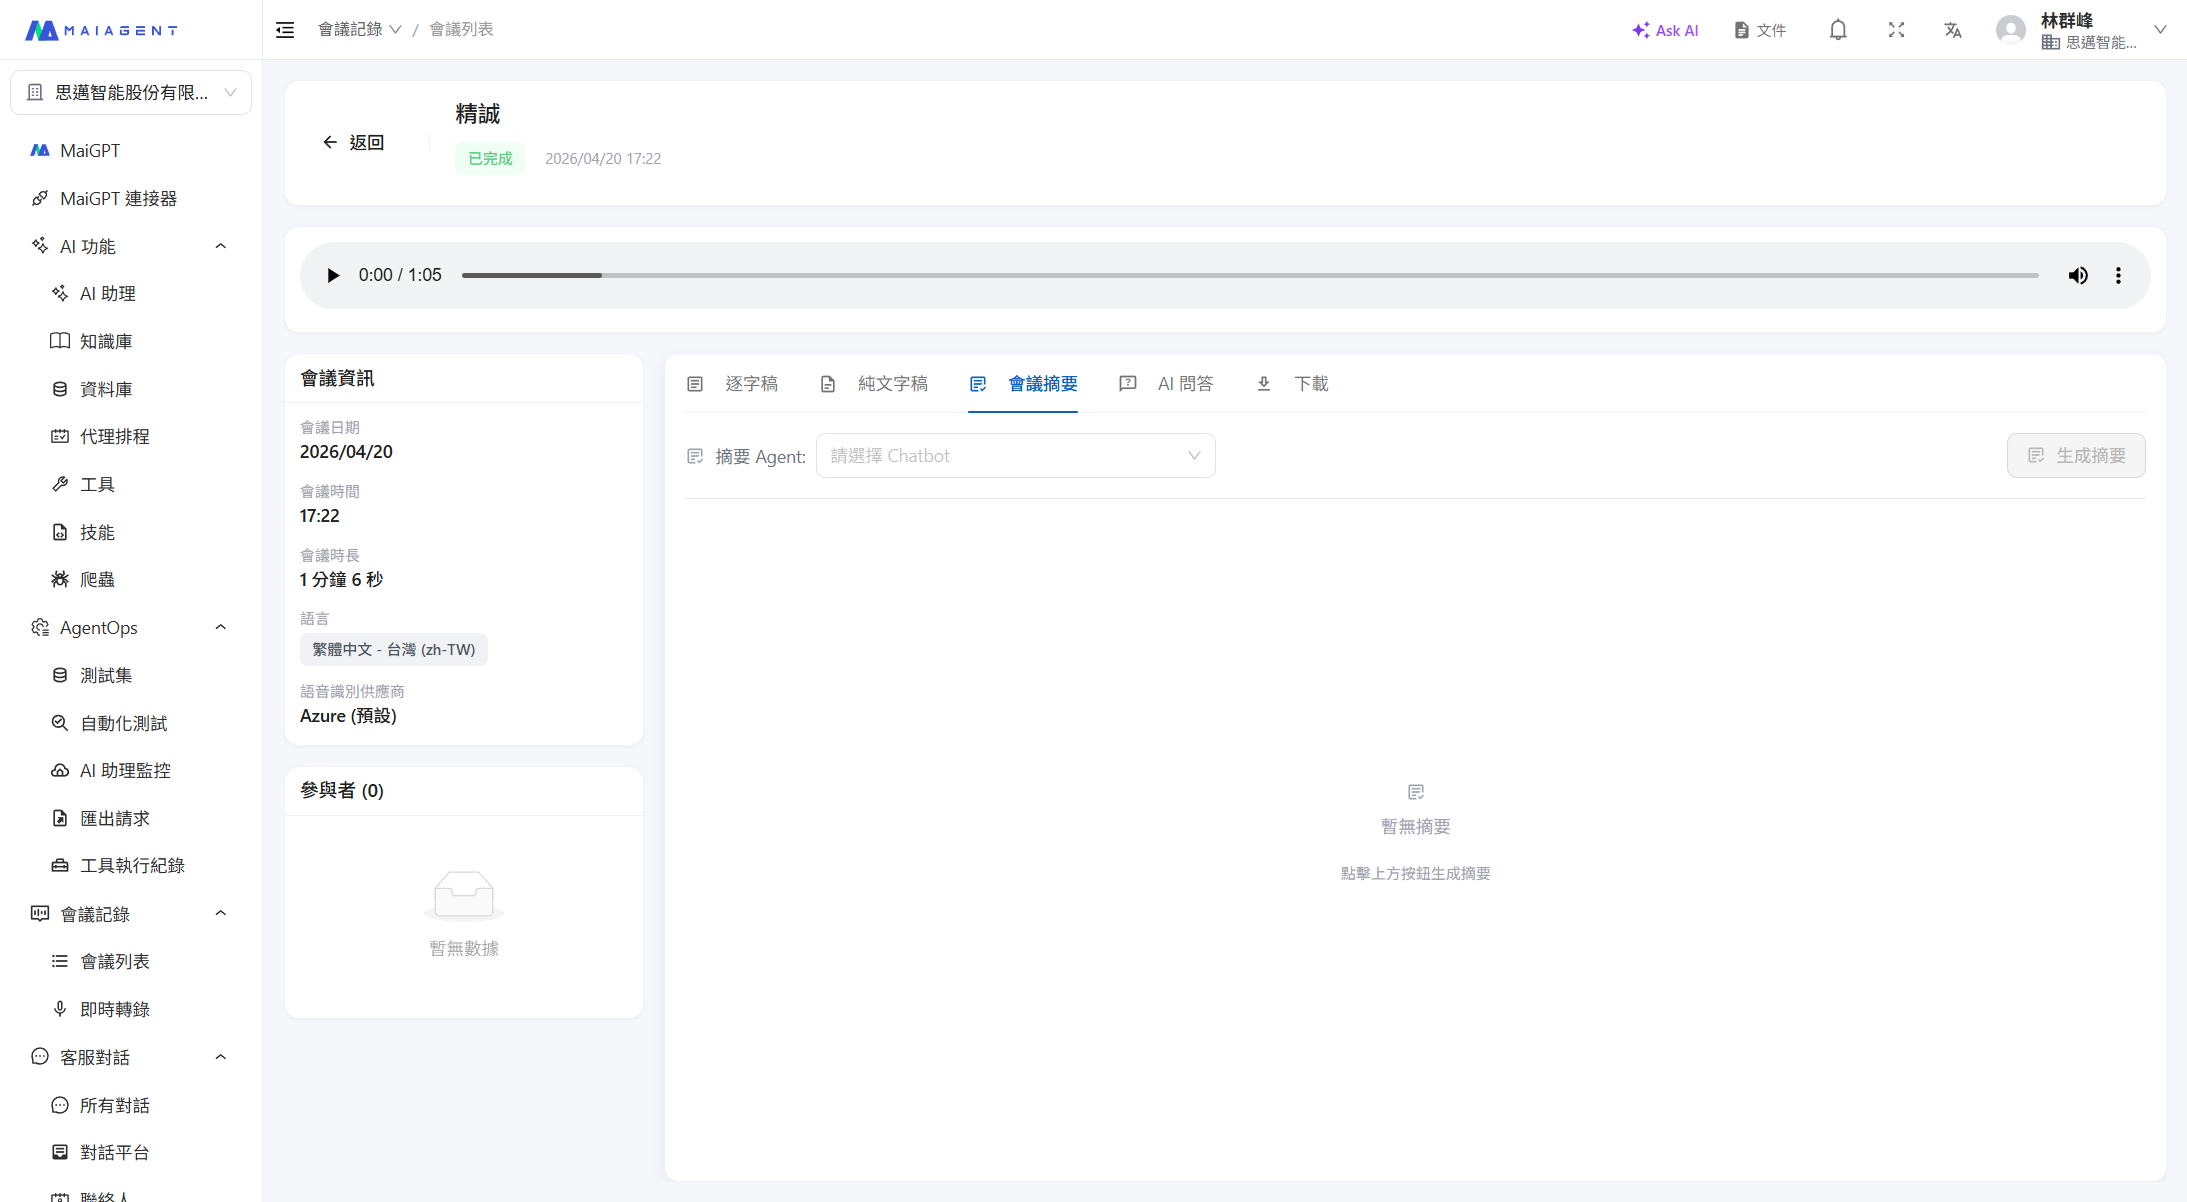Collapse the AgentOps sidebar section

tap(221, 627)
